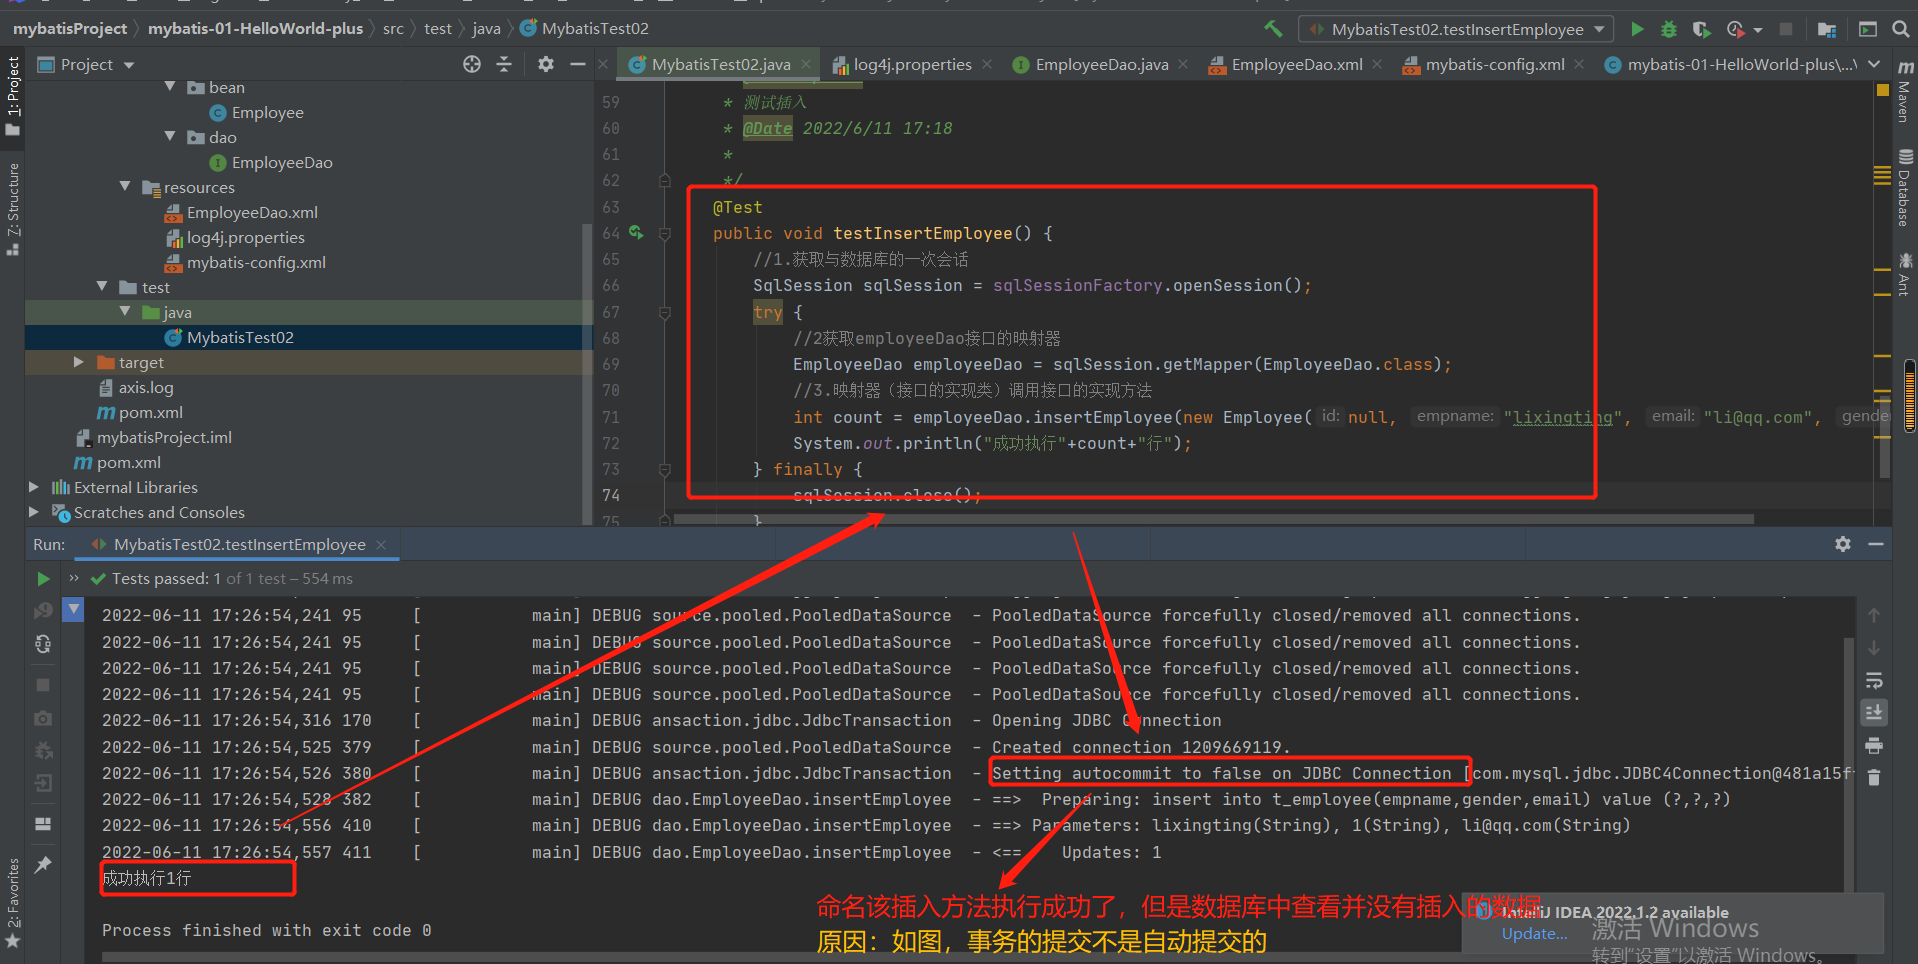Click the locate-file crosshair icon in Project panel
Viewport: 1918px width, 964px height.
point(472,64)
